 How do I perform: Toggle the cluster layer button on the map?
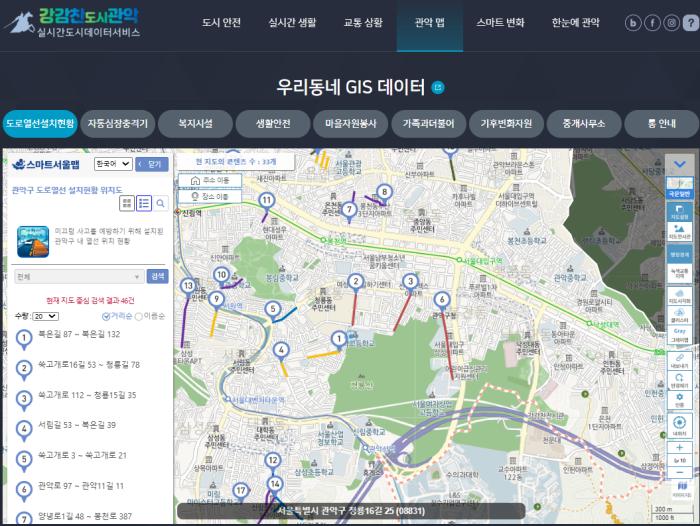point(679,315)
